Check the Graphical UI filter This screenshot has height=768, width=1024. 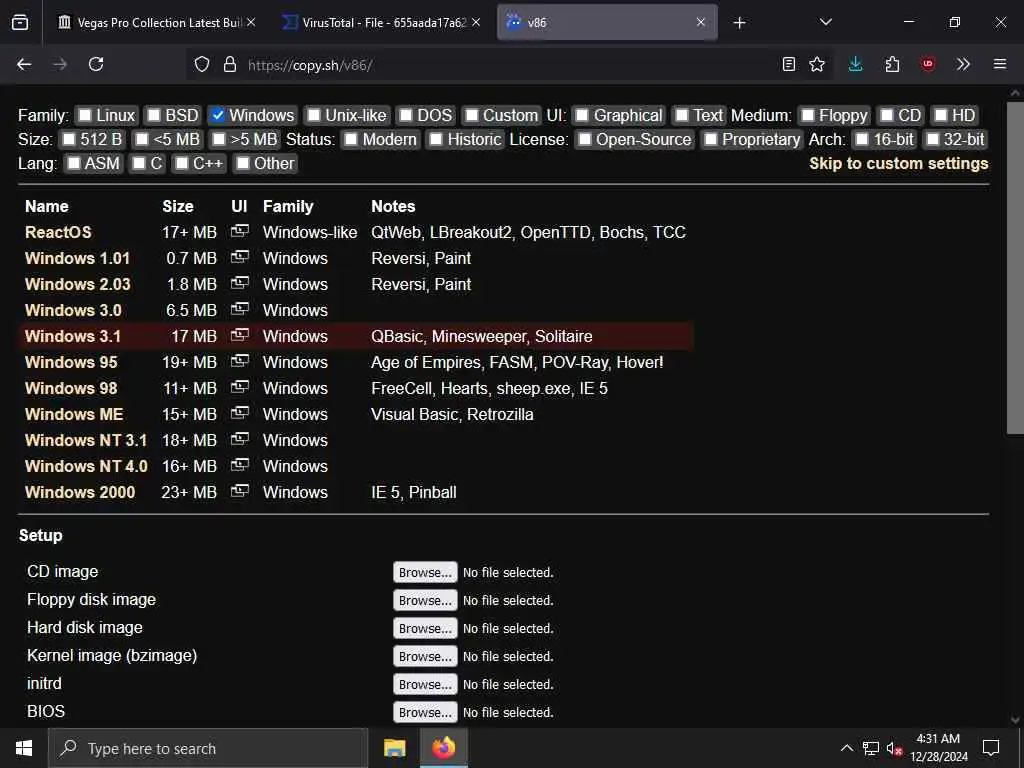click(x=582, y=116)
